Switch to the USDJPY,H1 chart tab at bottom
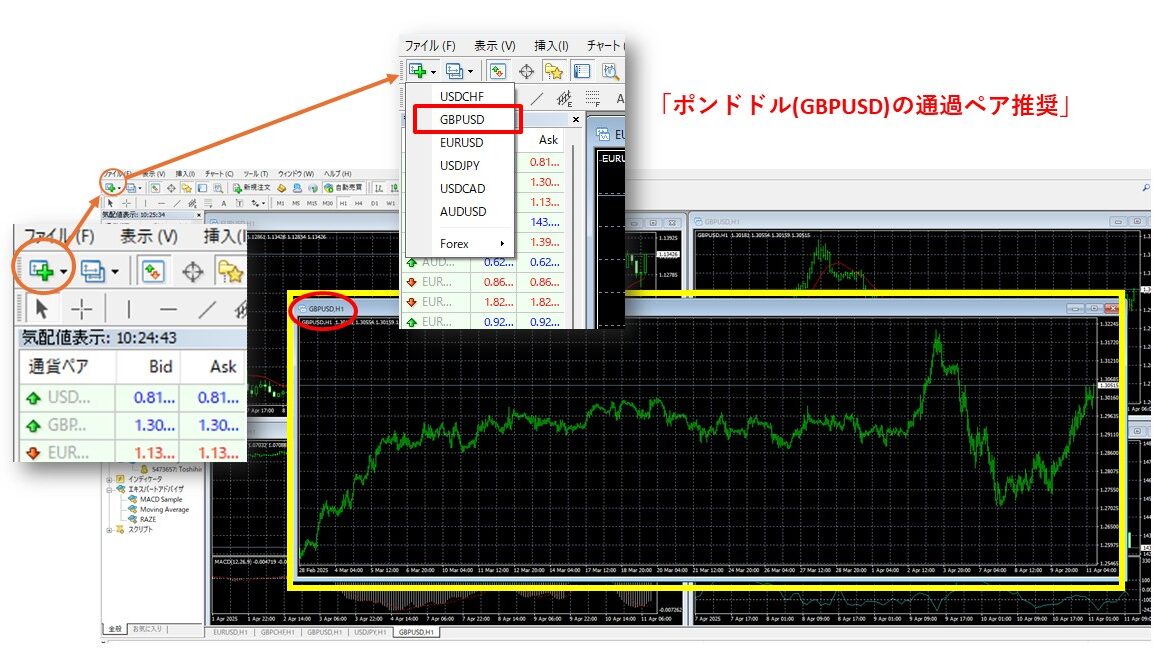 371,633
